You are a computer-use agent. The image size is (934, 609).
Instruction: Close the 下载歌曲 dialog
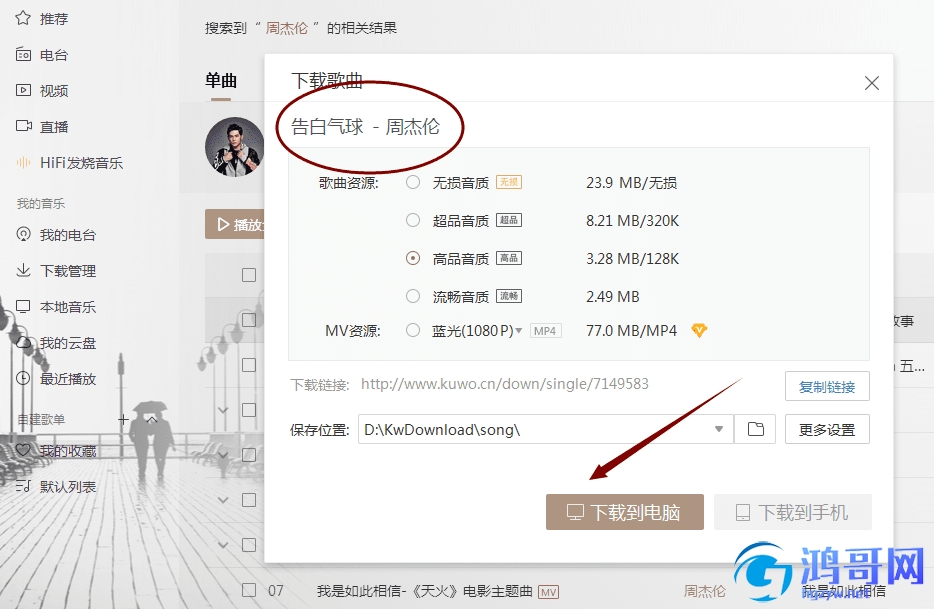click(x=871, y=83)
